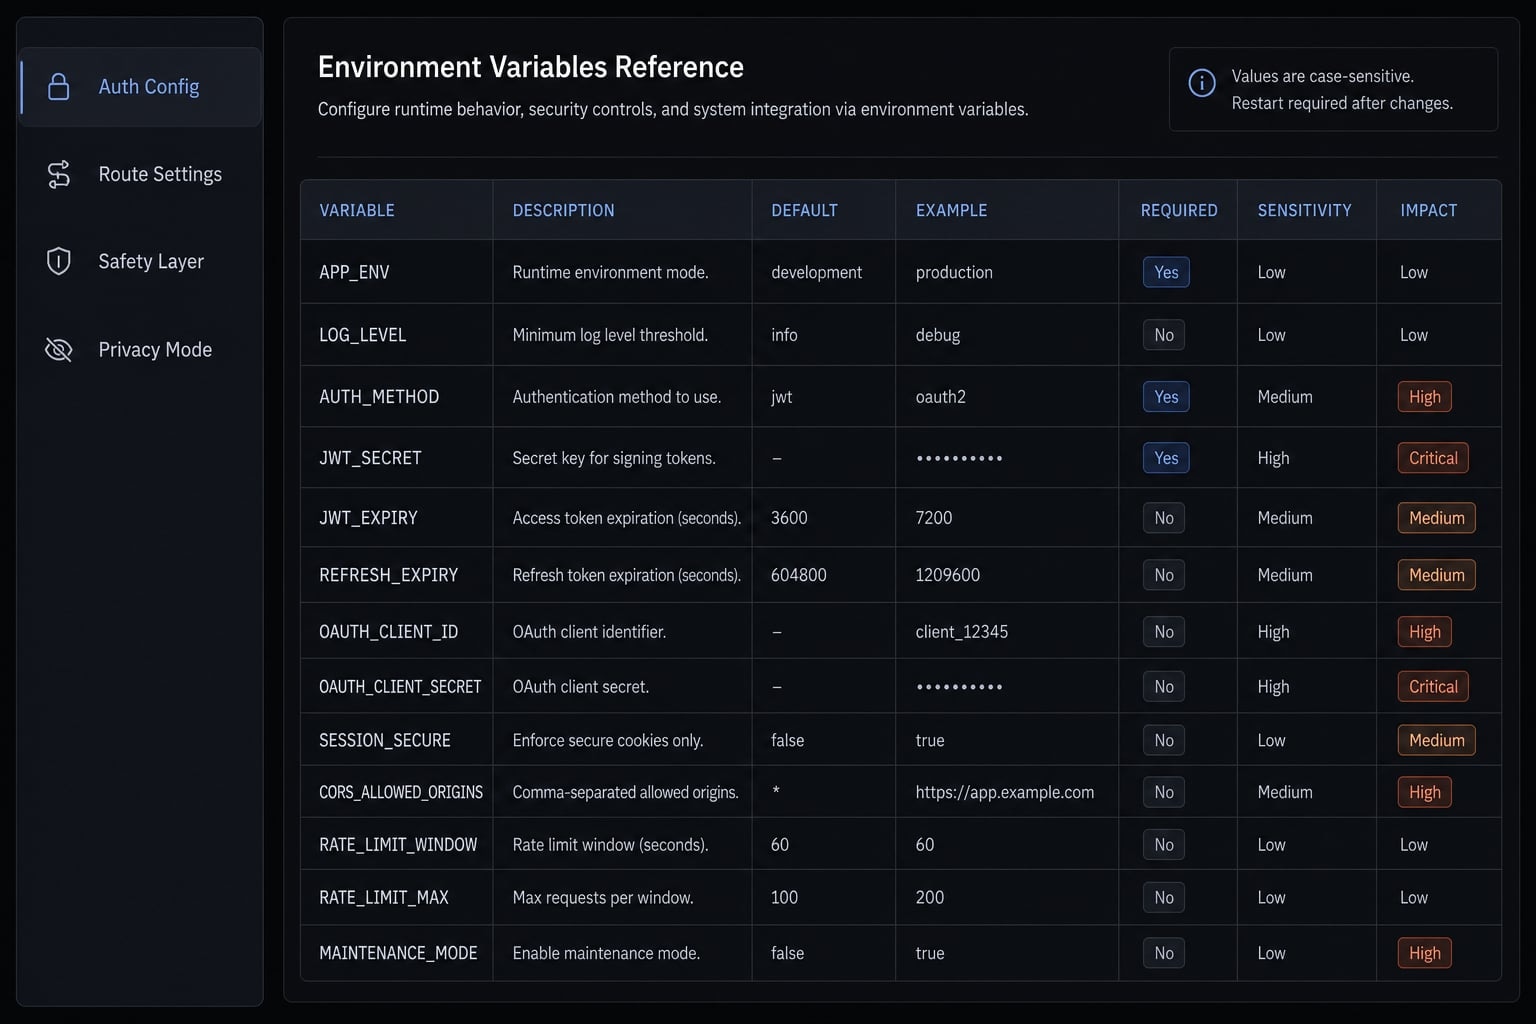Select the CORS_ALLOWED_ORIGINS variable name

401,792
